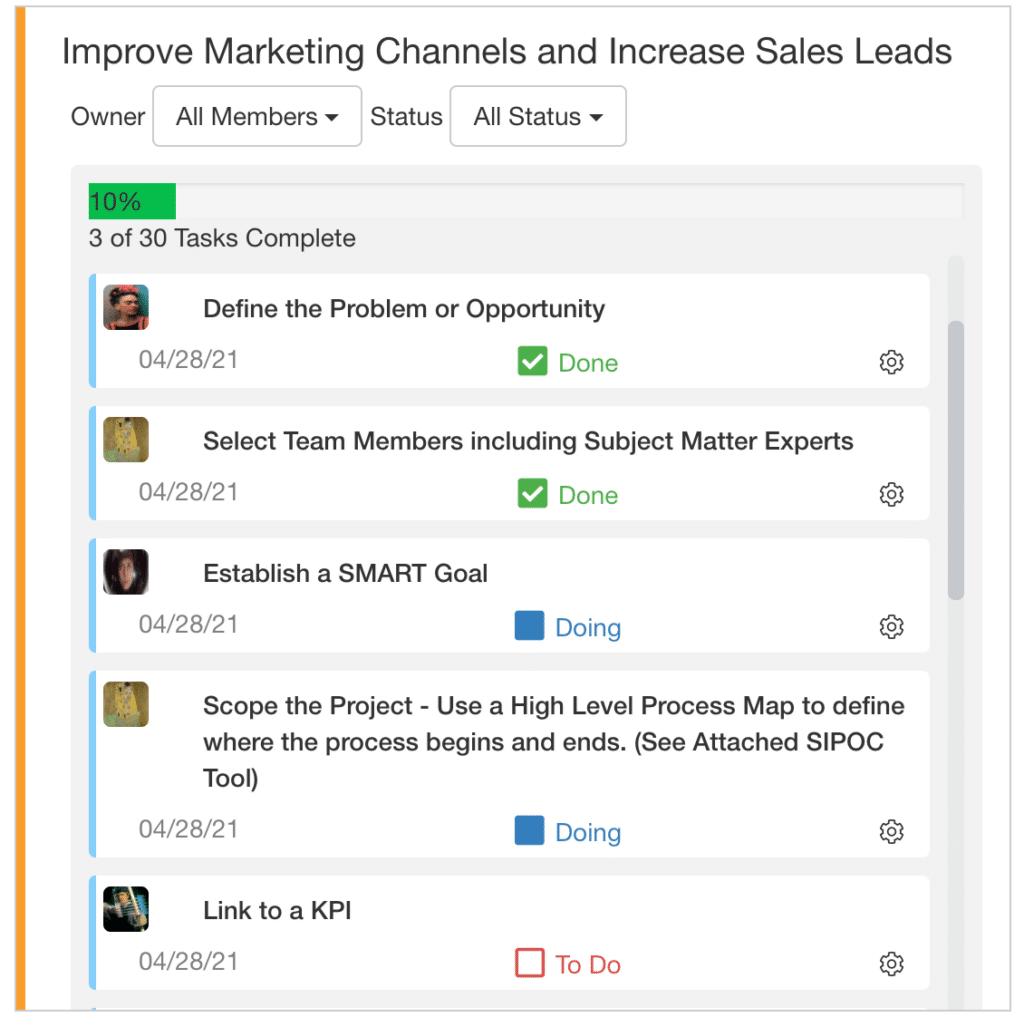1024x1017 pixels.
Task: Open gear settings for Select Team Members task
Action: pos(891,494)
